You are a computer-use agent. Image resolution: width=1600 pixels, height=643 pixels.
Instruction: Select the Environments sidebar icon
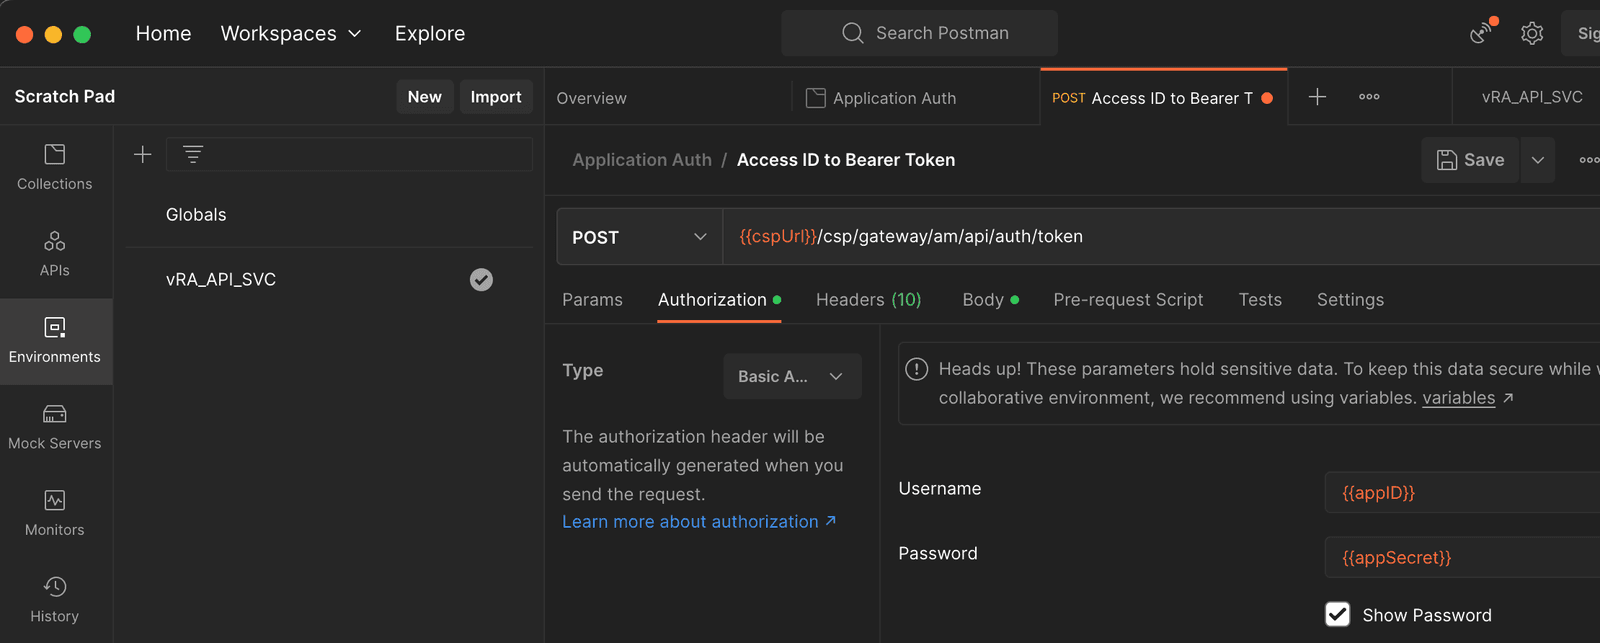coord(55,341)
